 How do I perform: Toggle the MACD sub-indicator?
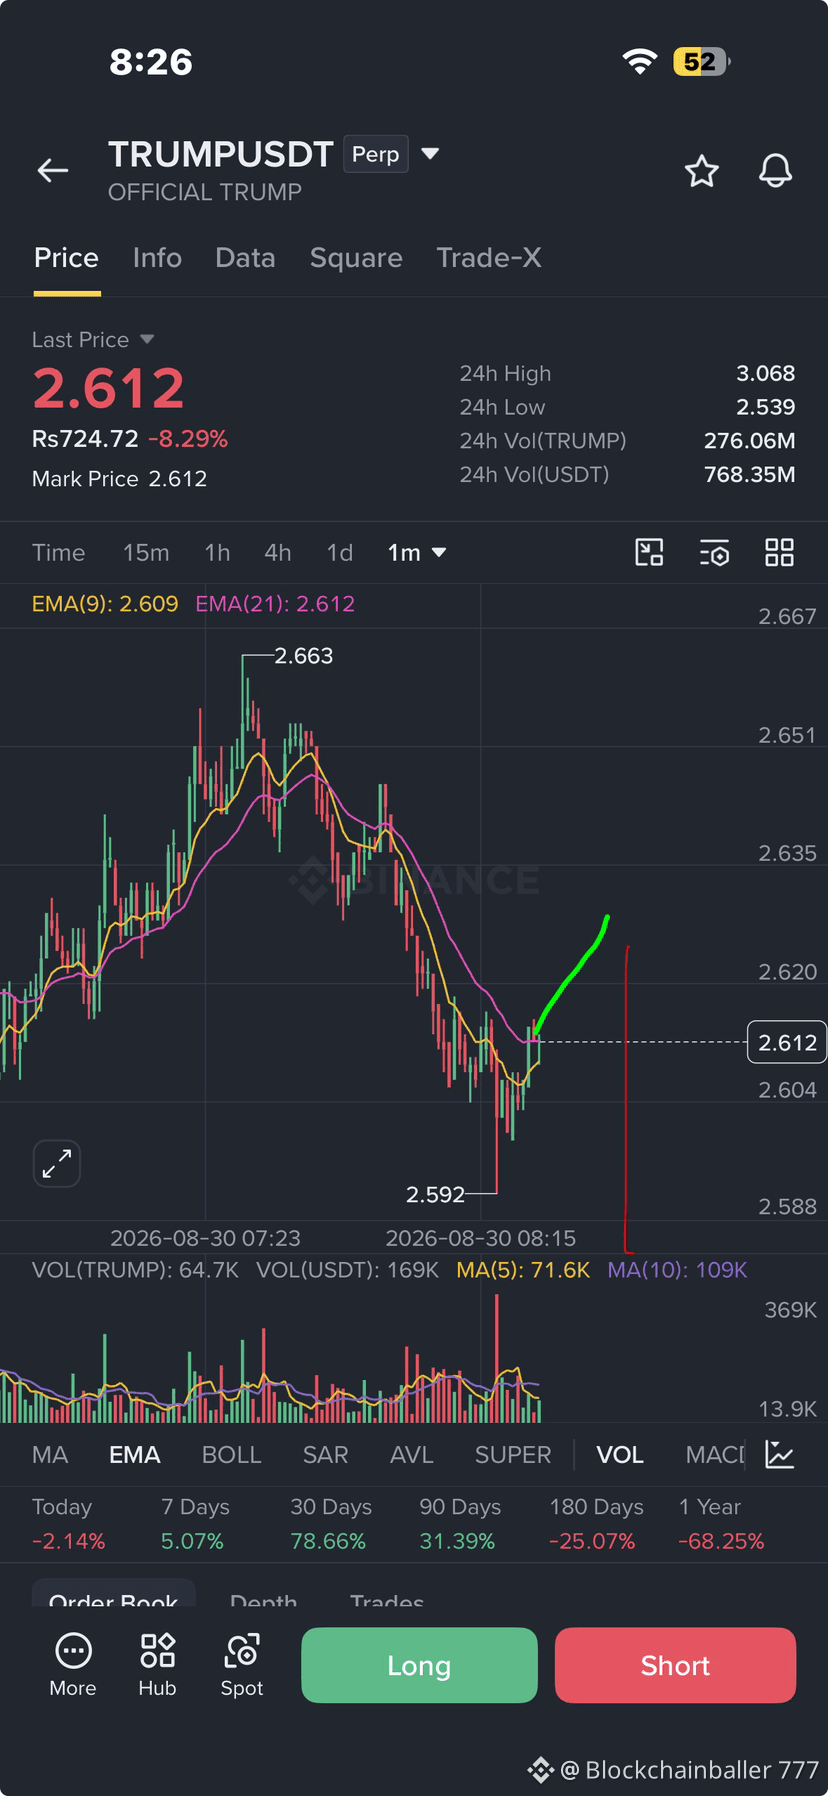pos(715,1454)
